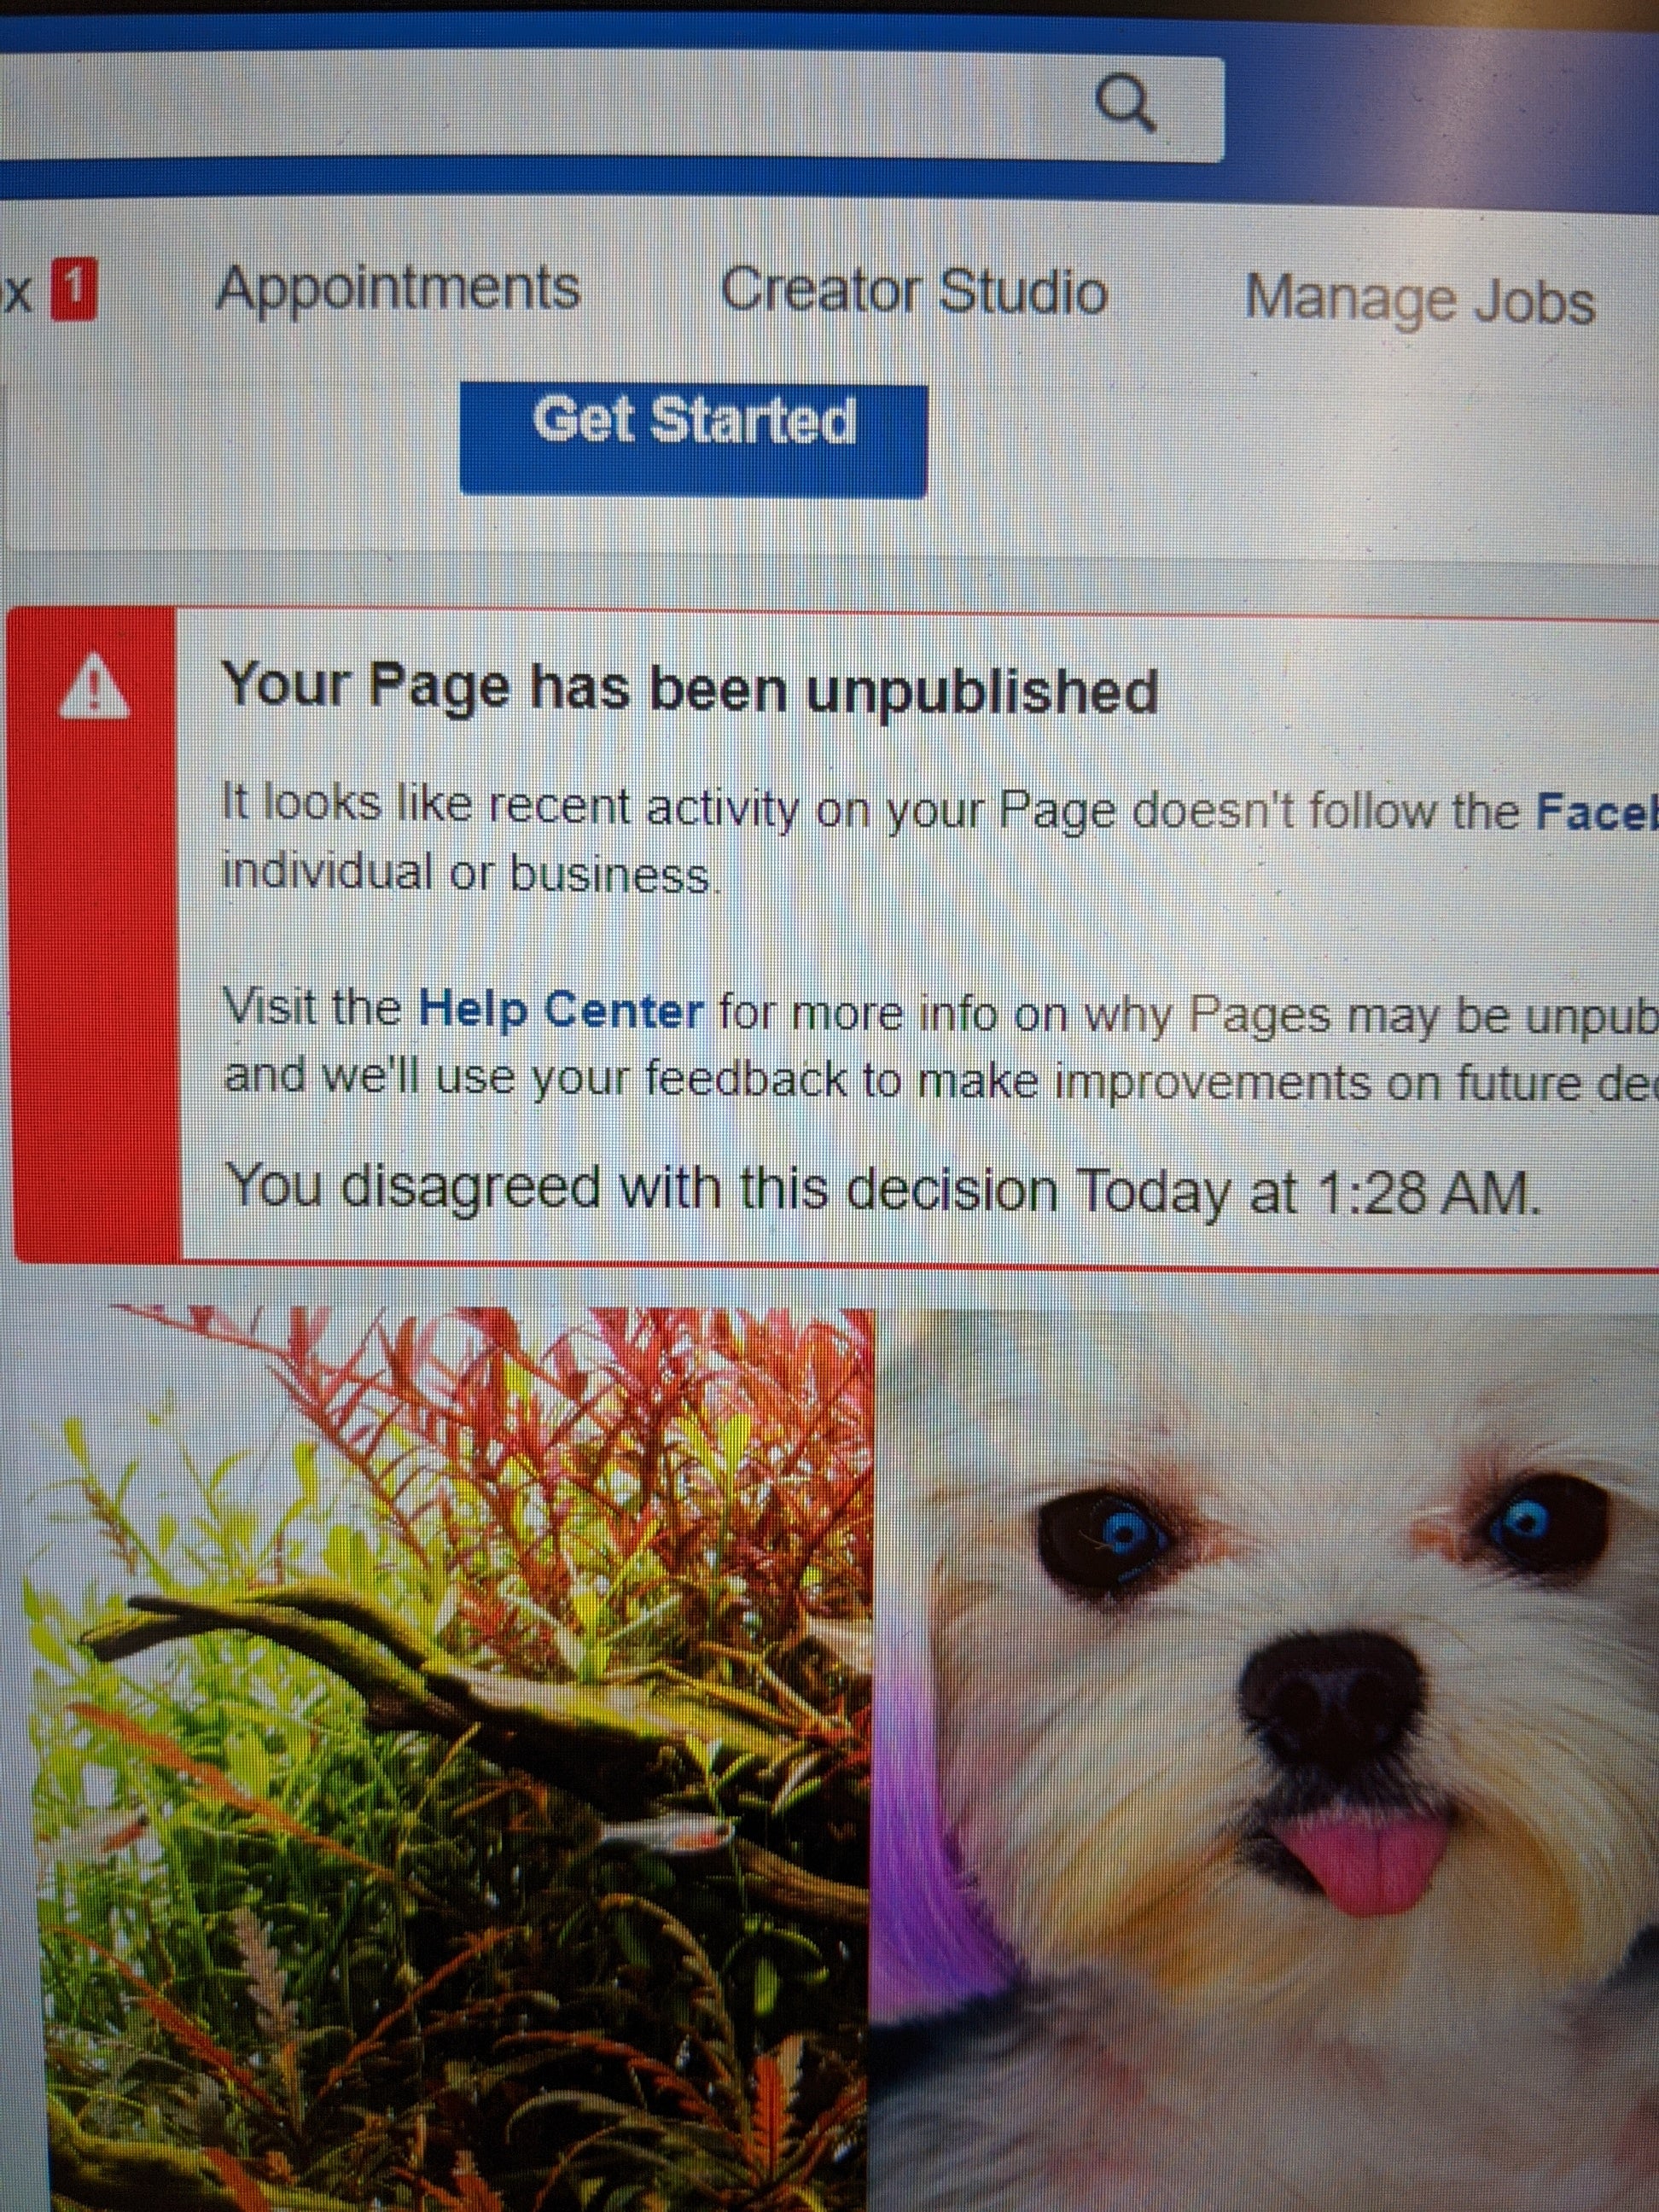Open the Appointments tab
Screen dimensions: 1659x2212
(x=398, y=289)
